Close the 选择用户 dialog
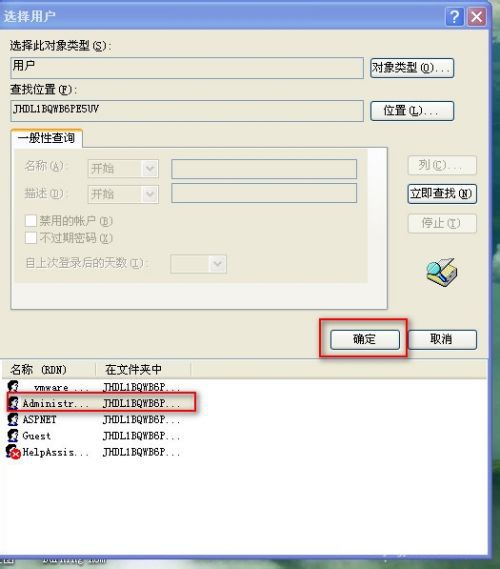This screenshot has width=500, height=569. pos(476,17)
